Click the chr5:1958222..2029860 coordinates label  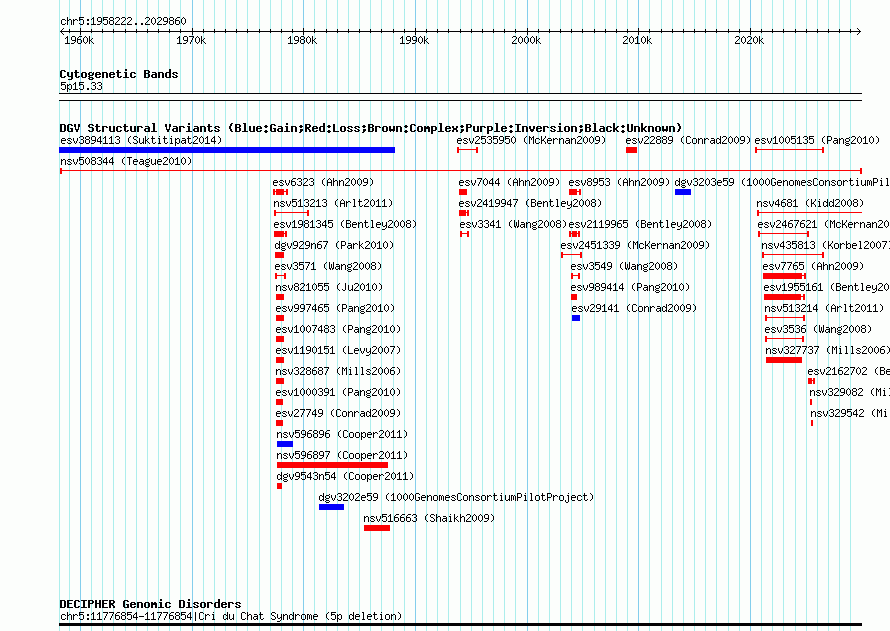(x=123, y=21)
